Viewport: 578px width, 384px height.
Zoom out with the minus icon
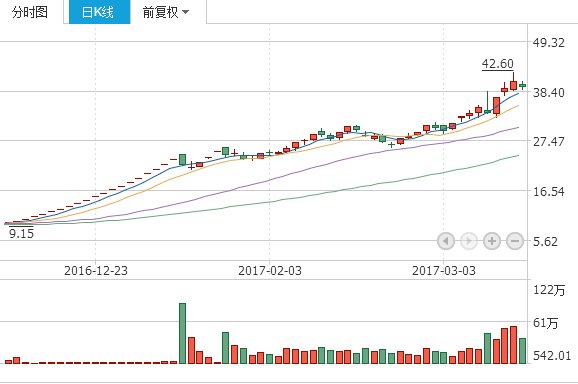click(515, 241)
